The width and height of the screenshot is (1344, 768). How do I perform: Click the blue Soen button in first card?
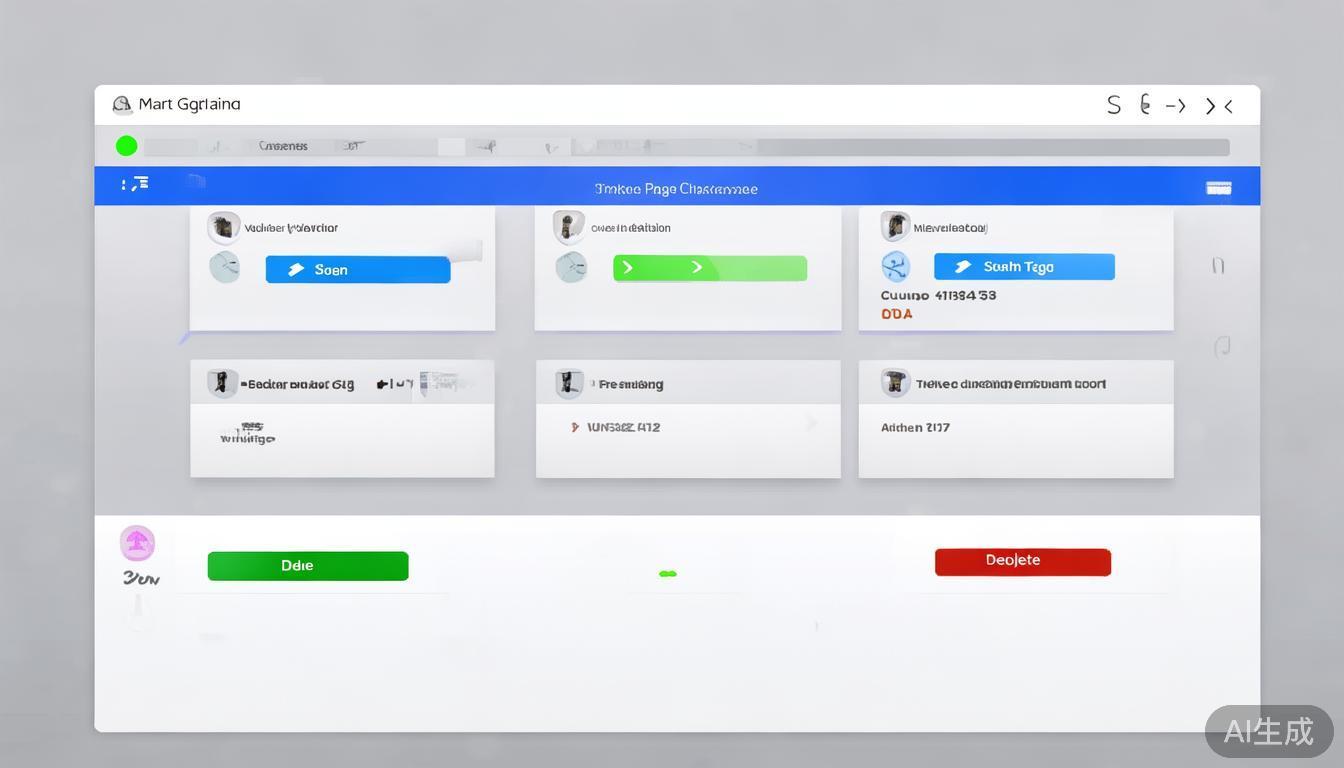pyautogui.click(x=357, y=269)
